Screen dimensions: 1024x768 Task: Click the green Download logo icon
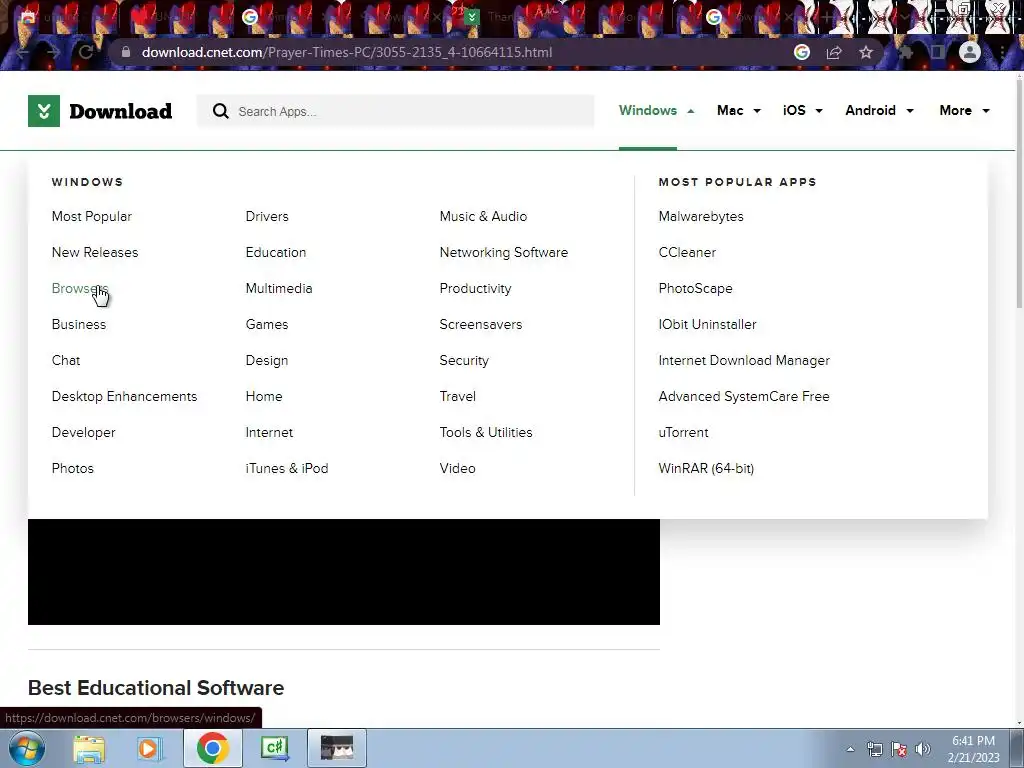point(44,111)
